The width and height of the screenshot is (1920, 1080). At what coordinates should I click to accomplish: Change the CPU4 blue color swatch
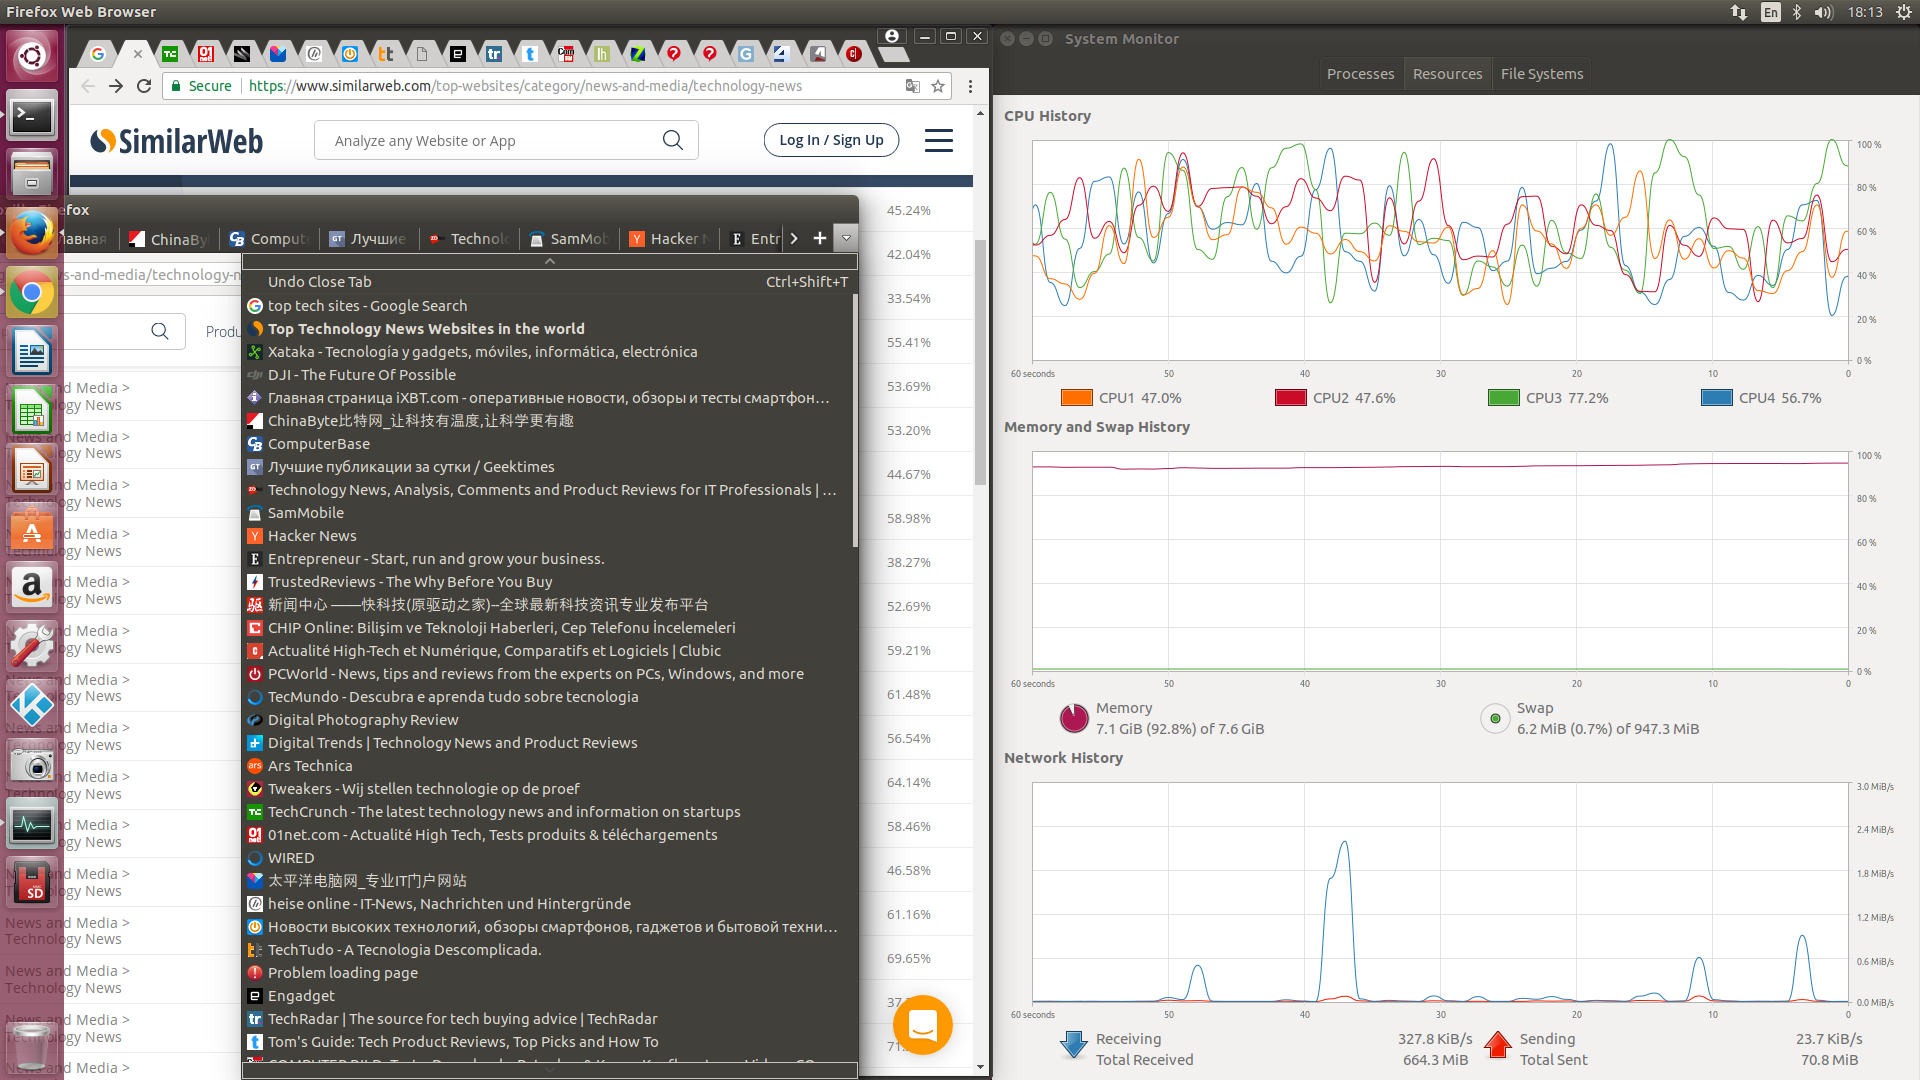[x=1716, y=398]
